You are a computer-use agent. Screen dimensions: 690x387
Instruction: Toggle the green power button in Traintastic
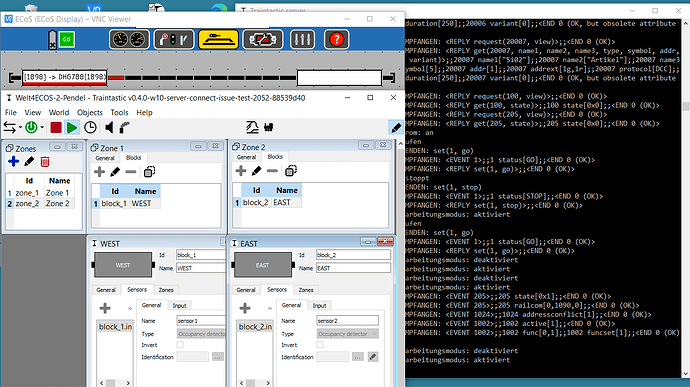tap(31, 128)
